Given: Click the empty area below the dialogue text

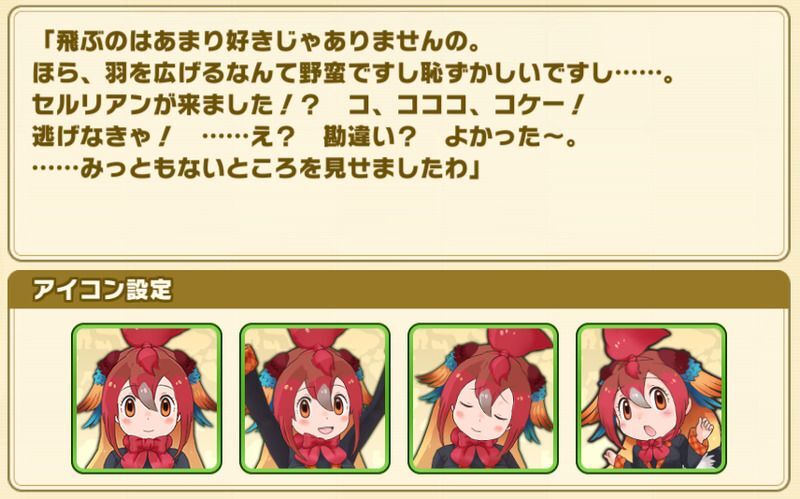Looking at the screenshot, I should pyautogui.click(x=398, y=217).
